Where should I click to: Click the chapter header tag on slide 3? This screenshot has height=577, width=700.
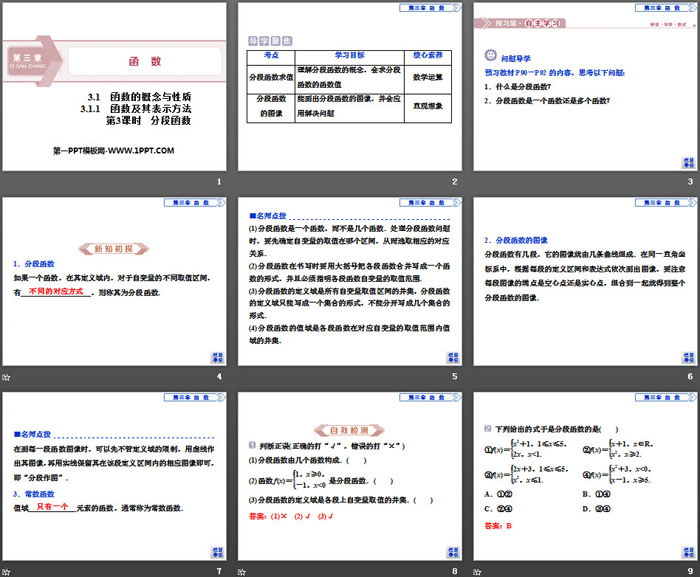[x=666, y=8]
